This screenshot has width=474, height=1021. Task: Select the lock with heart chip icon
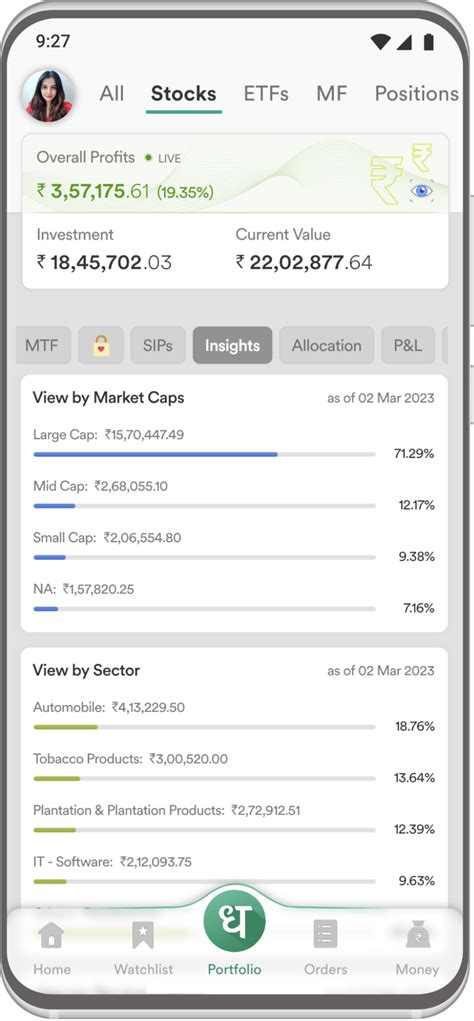click(101, 345)
